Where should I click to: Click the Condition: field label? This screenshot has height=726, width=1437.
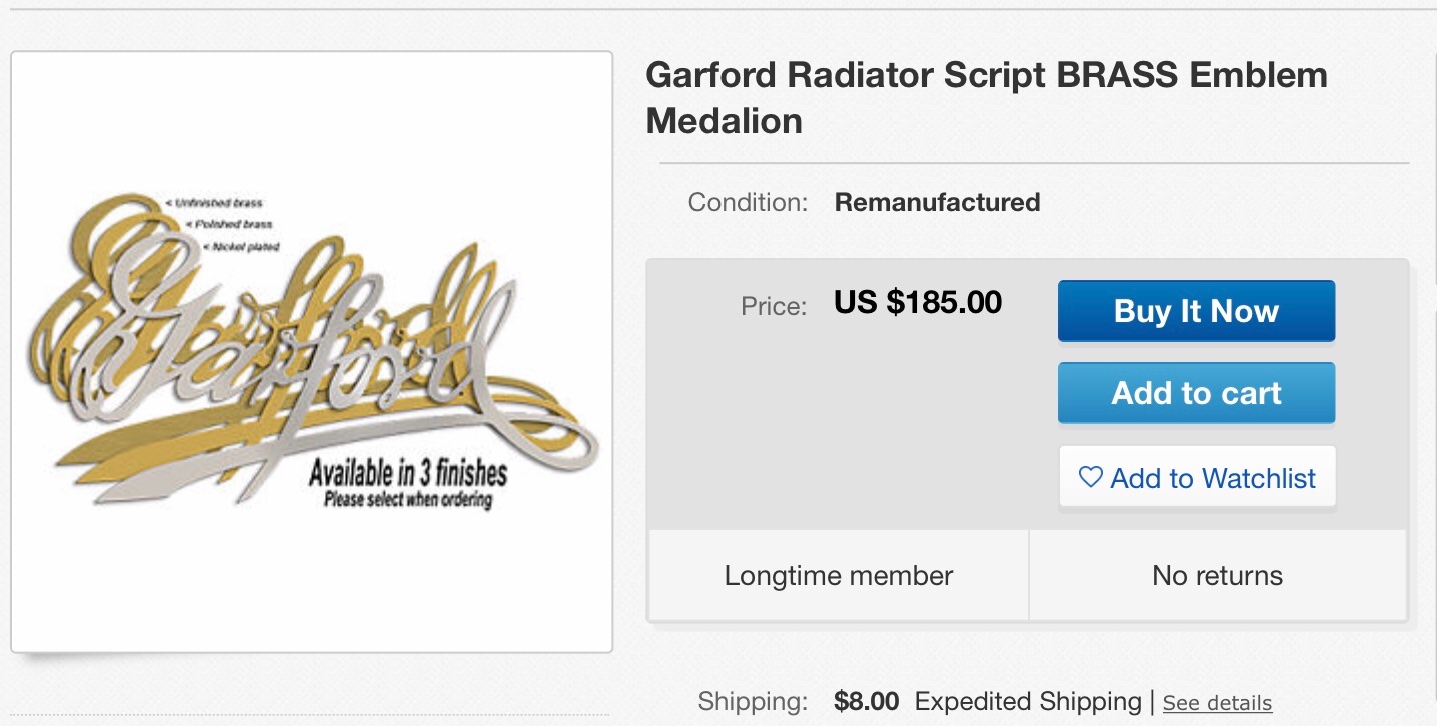[747, 202]
